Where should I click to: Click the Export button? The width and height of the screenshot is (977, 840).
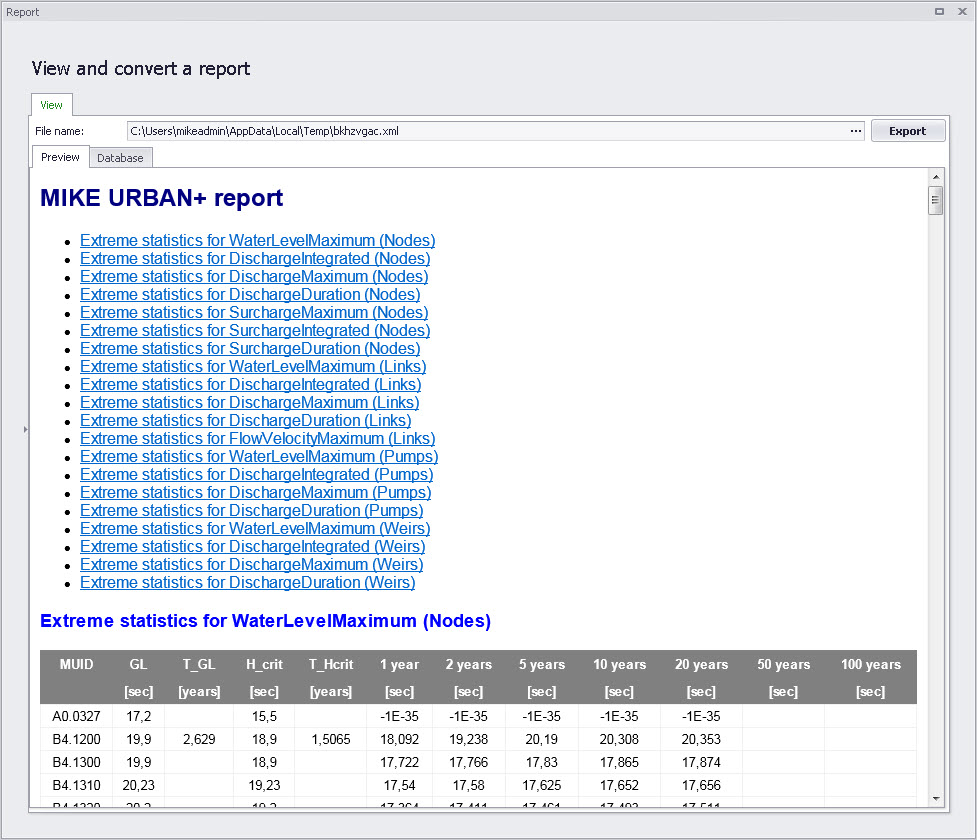908,131
